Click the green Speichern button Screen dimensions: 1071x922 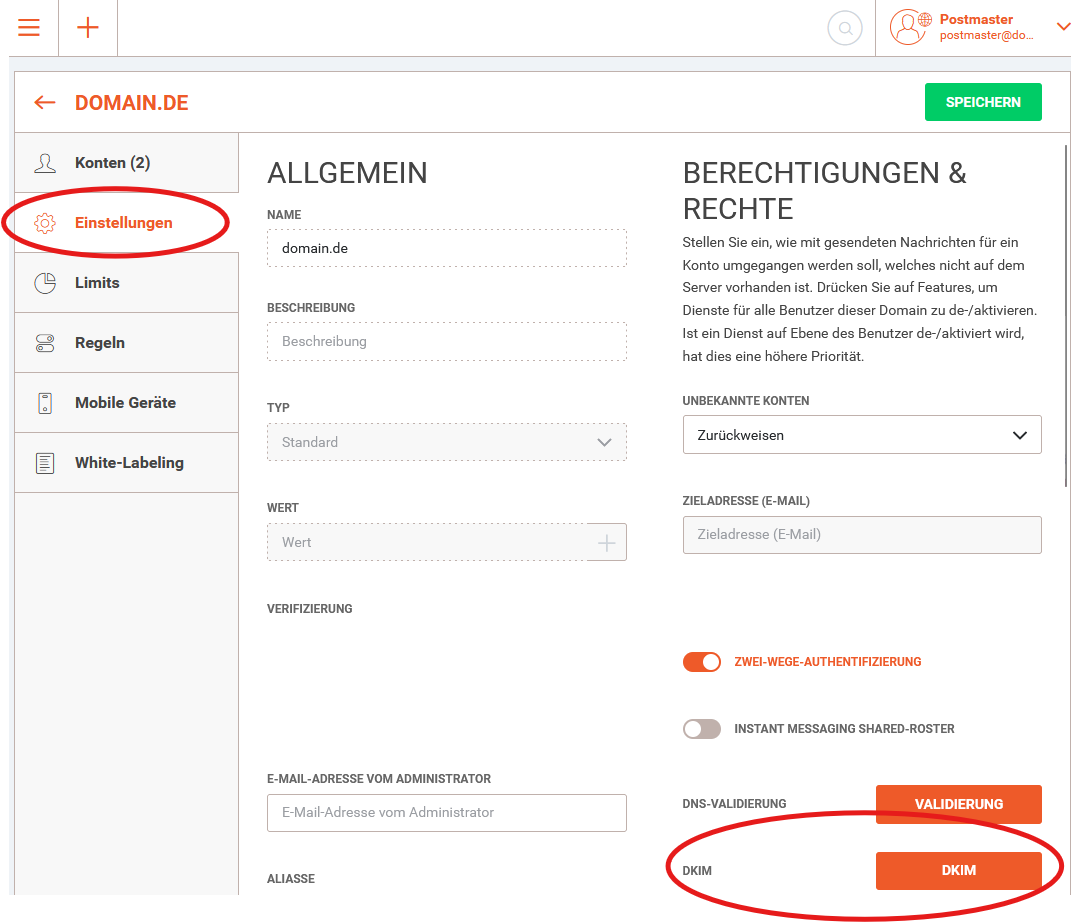pos(982,102)
